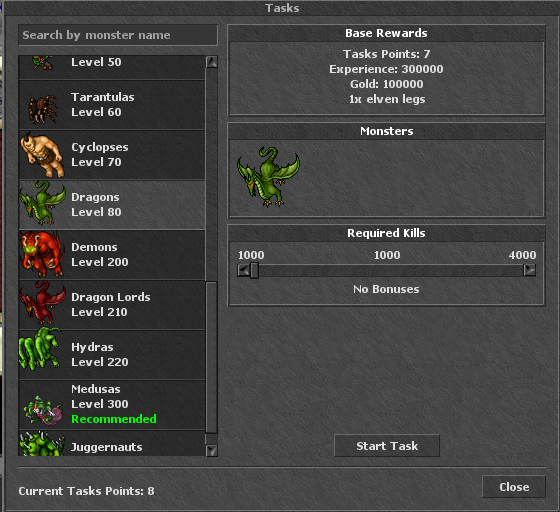Select the Medusas monster icon
This screenshot has width=560, height=512.
[x=43, y=411]
